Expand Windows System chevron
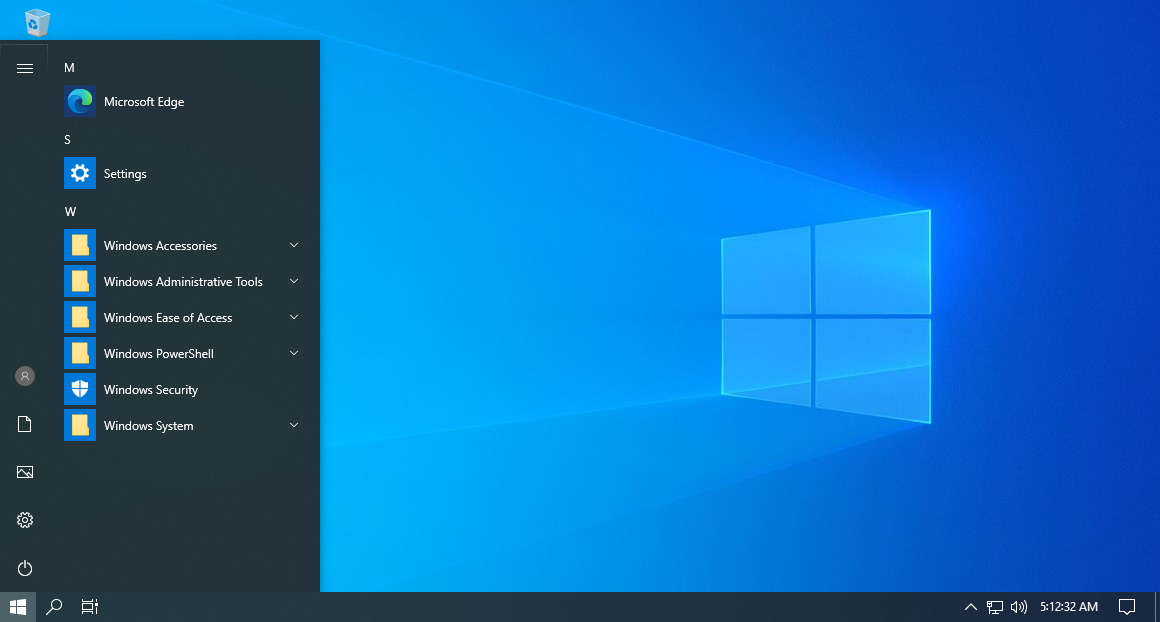1160x622 pixels. click(294, 425)
